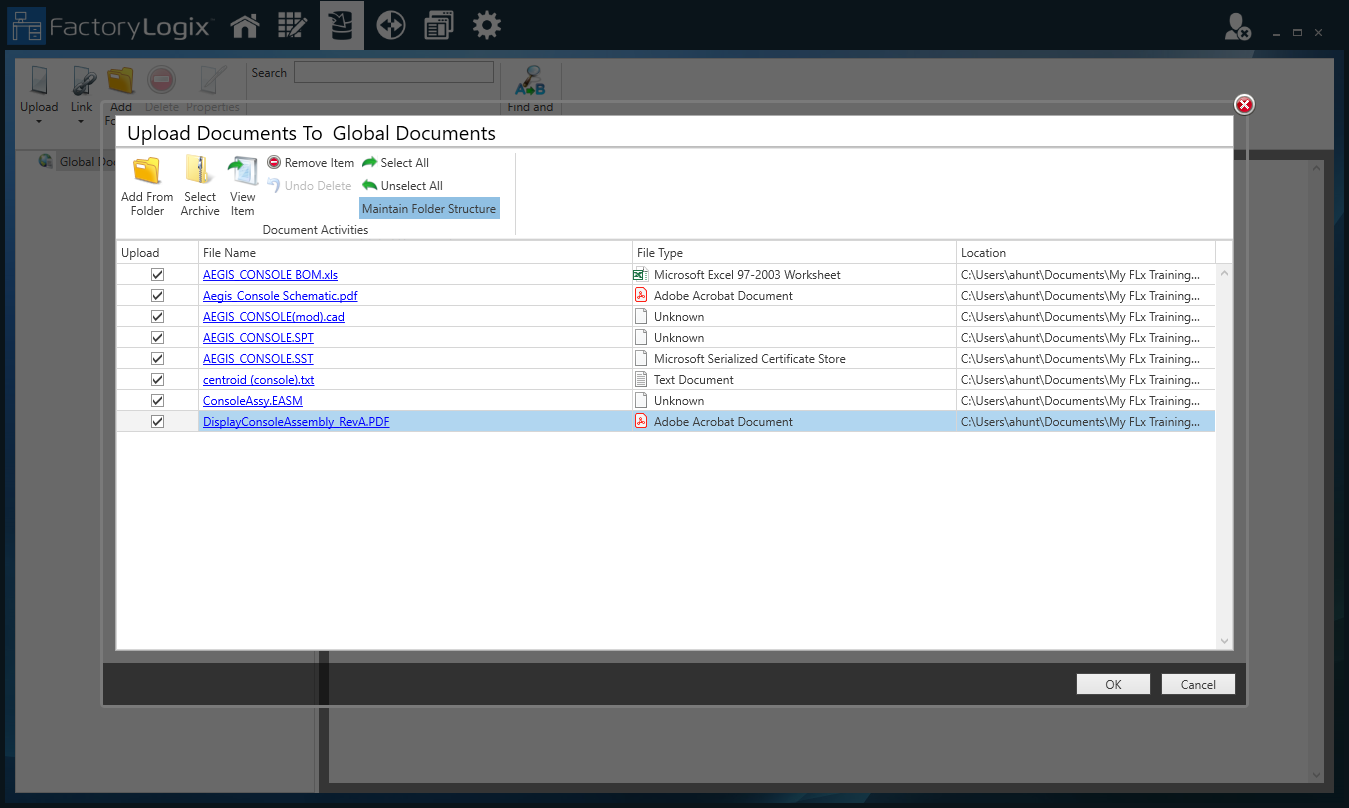
Task: Go to the Home tab
Action: [x=245, y=25]
